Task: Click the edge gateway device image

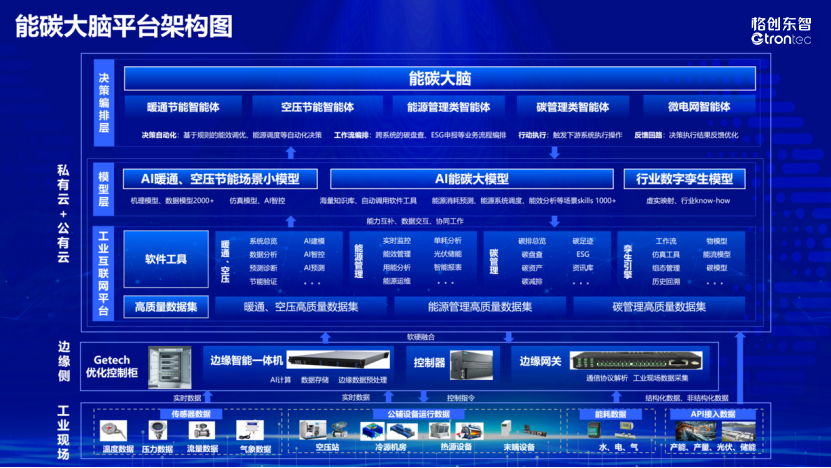Action: (x=636, y=360)
